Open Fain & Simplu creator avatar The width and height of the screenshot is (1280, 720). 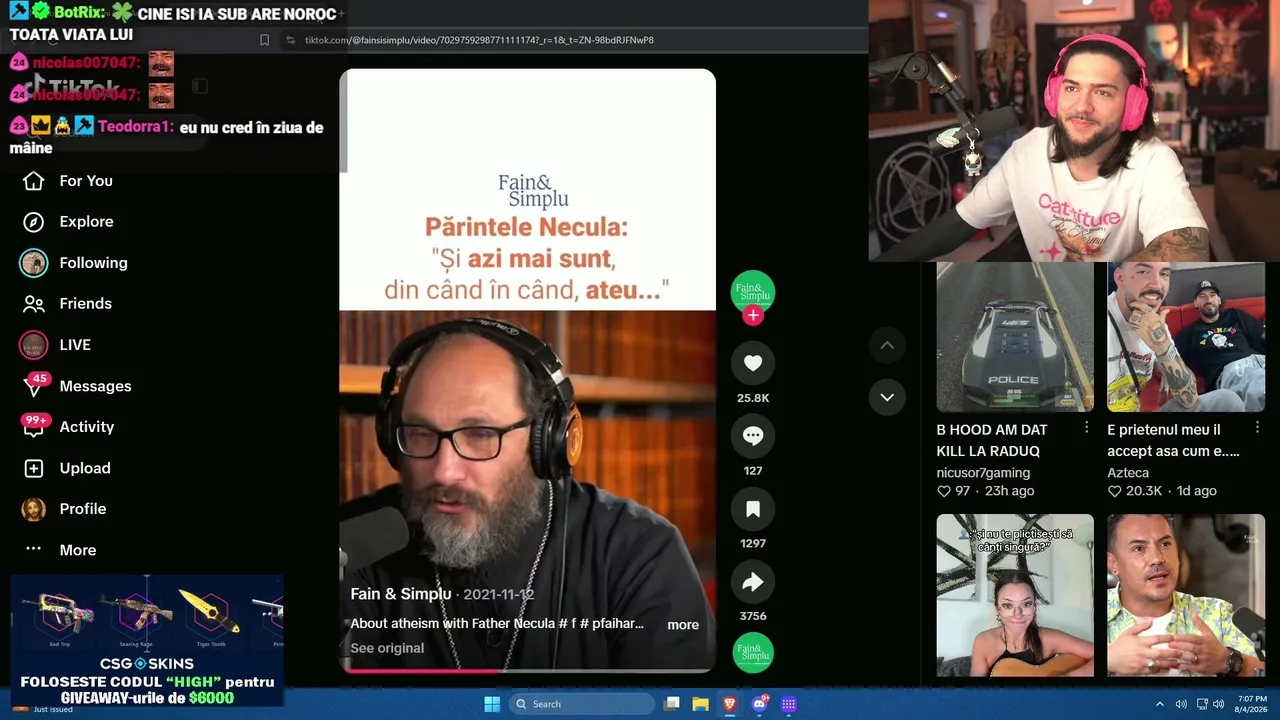tap(753, 292)
